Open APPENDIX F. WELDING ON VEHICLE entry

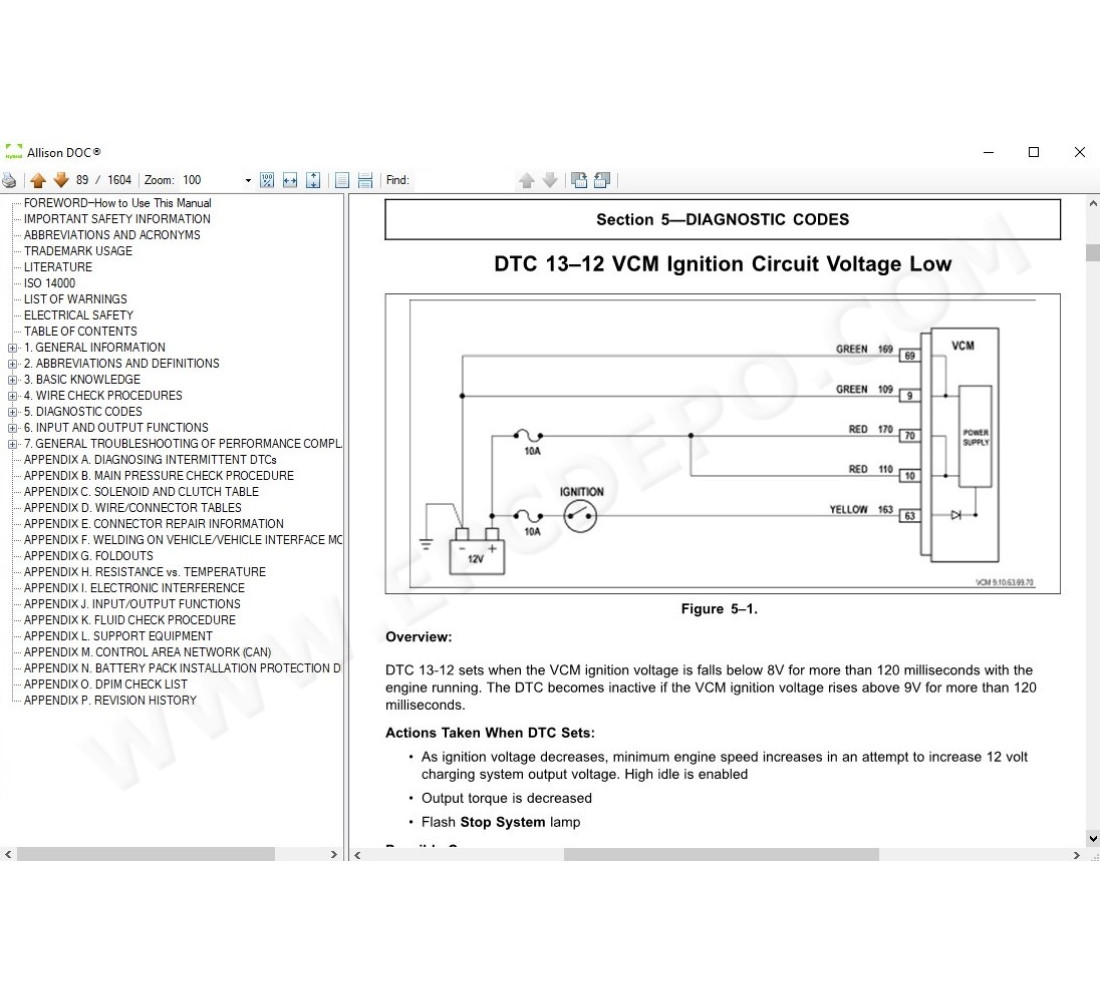tap(183, 540)
